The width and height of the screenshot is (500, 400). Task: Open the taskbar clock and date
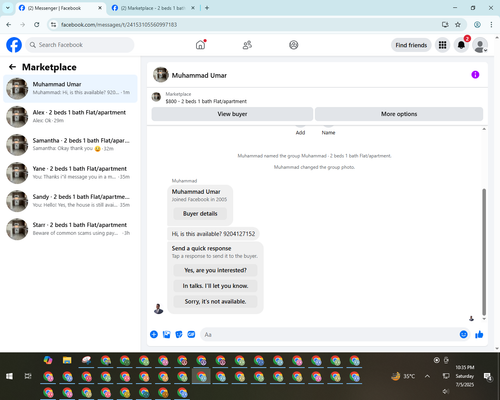coord(465,376)
